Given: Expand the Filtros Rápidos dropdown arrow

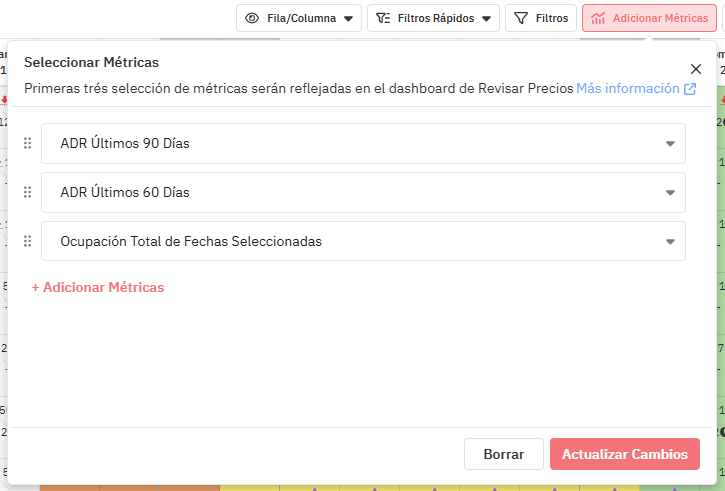Looking at the screenshot, I should tap(486, 18).
